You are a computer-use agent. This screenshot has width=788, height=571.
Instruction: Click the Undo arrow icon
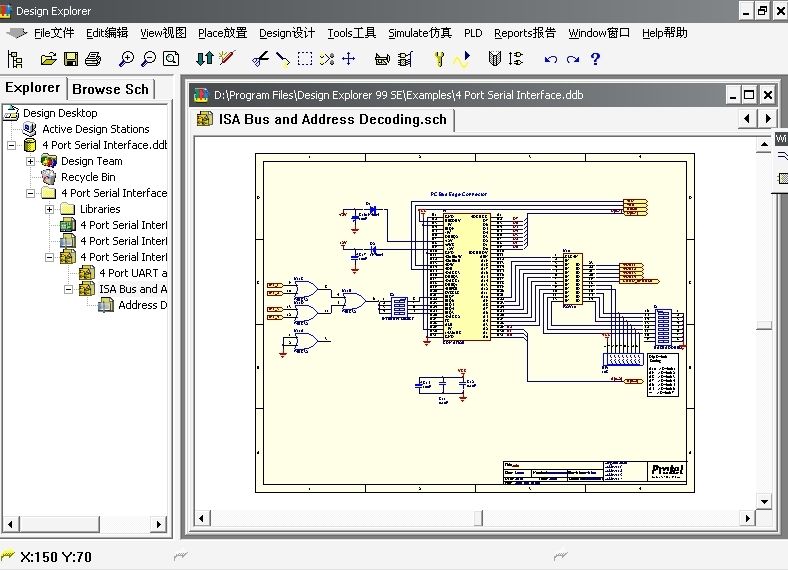[x=550, y=59]
